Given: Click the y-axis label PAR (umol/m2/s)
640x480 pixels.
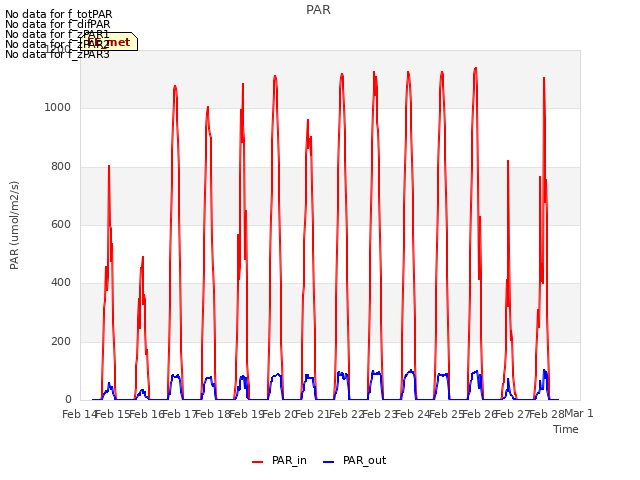Looking at the screenshot, I should 14,225.
